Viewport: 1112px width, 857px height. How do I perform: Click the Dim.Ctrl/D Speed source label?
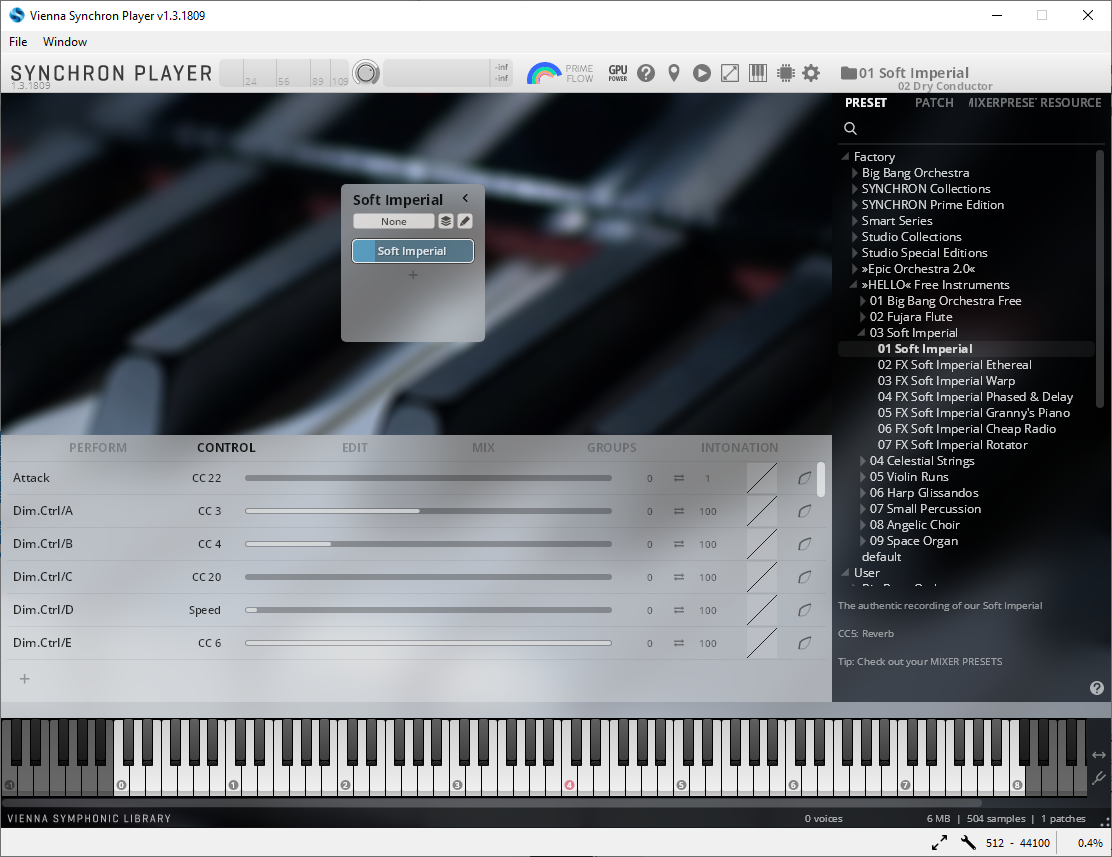tap(204, 610)
